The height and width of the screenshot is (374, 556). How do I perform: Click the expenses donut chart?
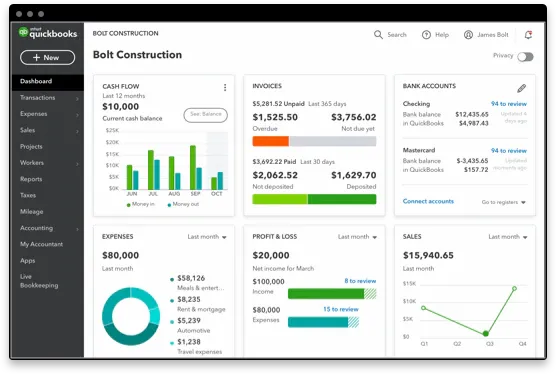(x=131, y=316)
